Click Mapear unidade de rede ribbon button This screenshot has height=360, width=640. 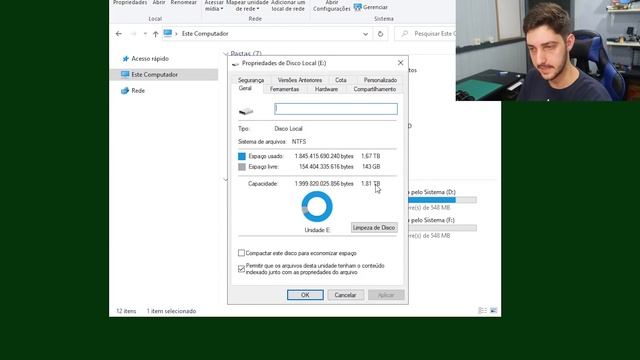tap(247, 6)
